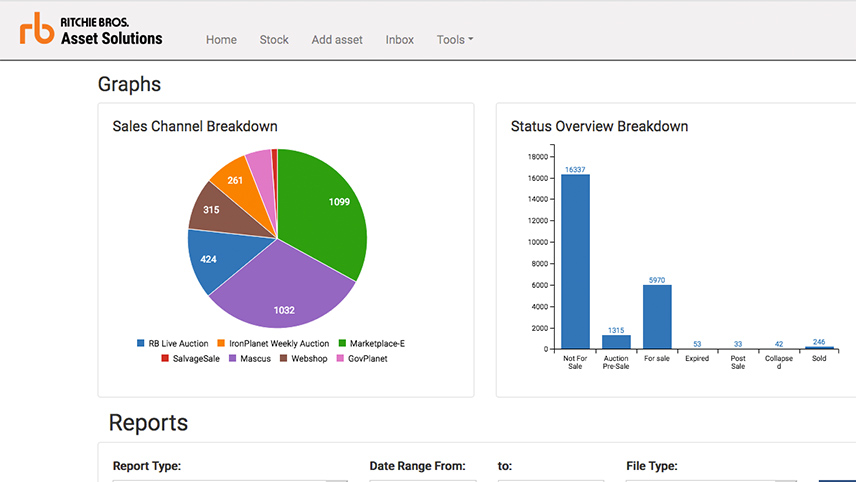Open the Home nav item
Image resolution: width=856 pixels, height=482 pixels.
[x=221, y=40]
